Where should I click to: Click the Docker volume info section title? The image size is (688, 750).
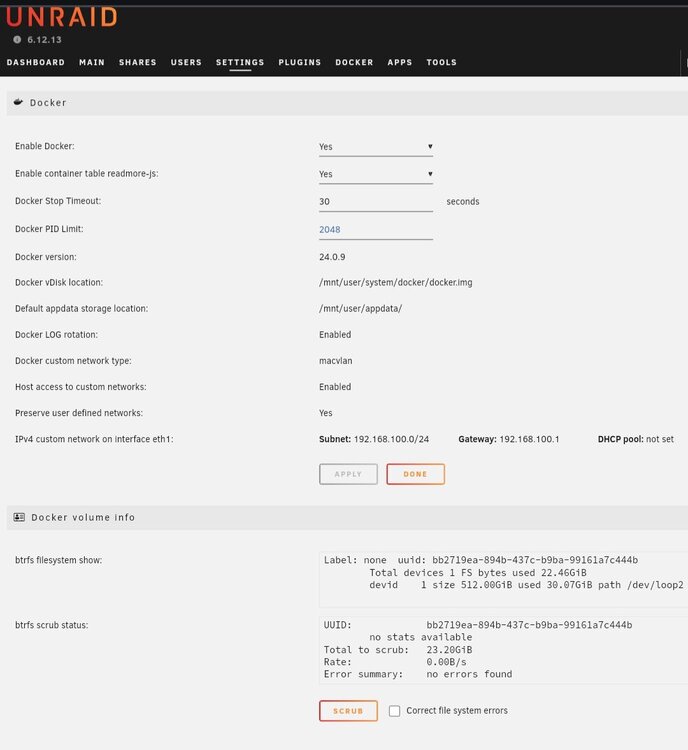click(83, 517)
